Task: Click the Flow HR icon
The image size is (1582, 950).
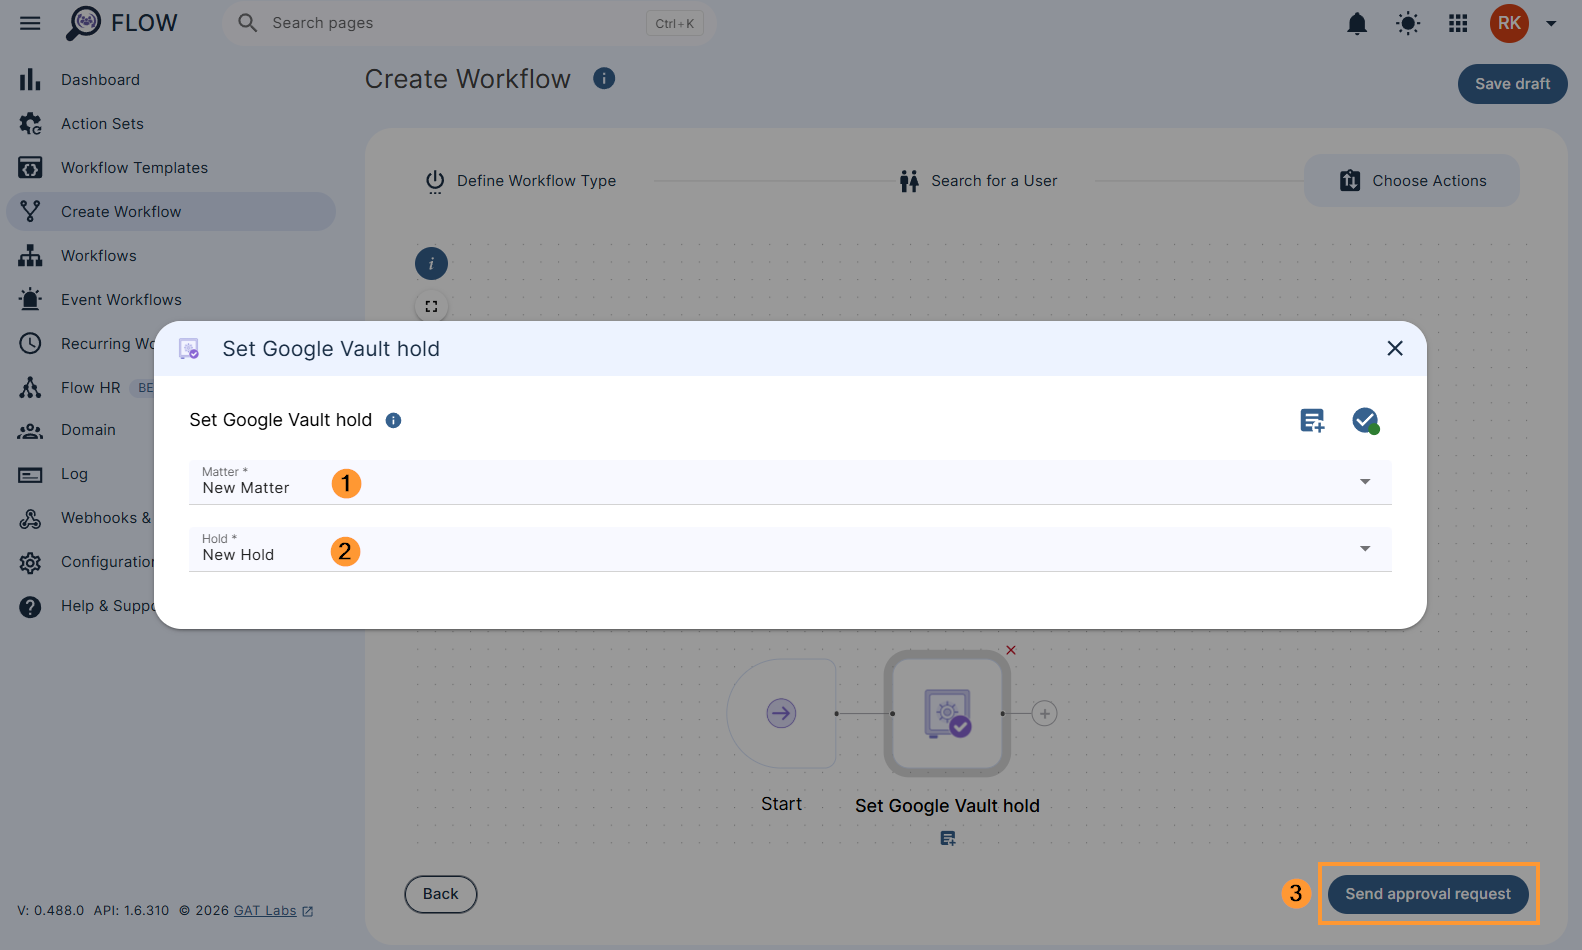Action: [x=30, y=387]
